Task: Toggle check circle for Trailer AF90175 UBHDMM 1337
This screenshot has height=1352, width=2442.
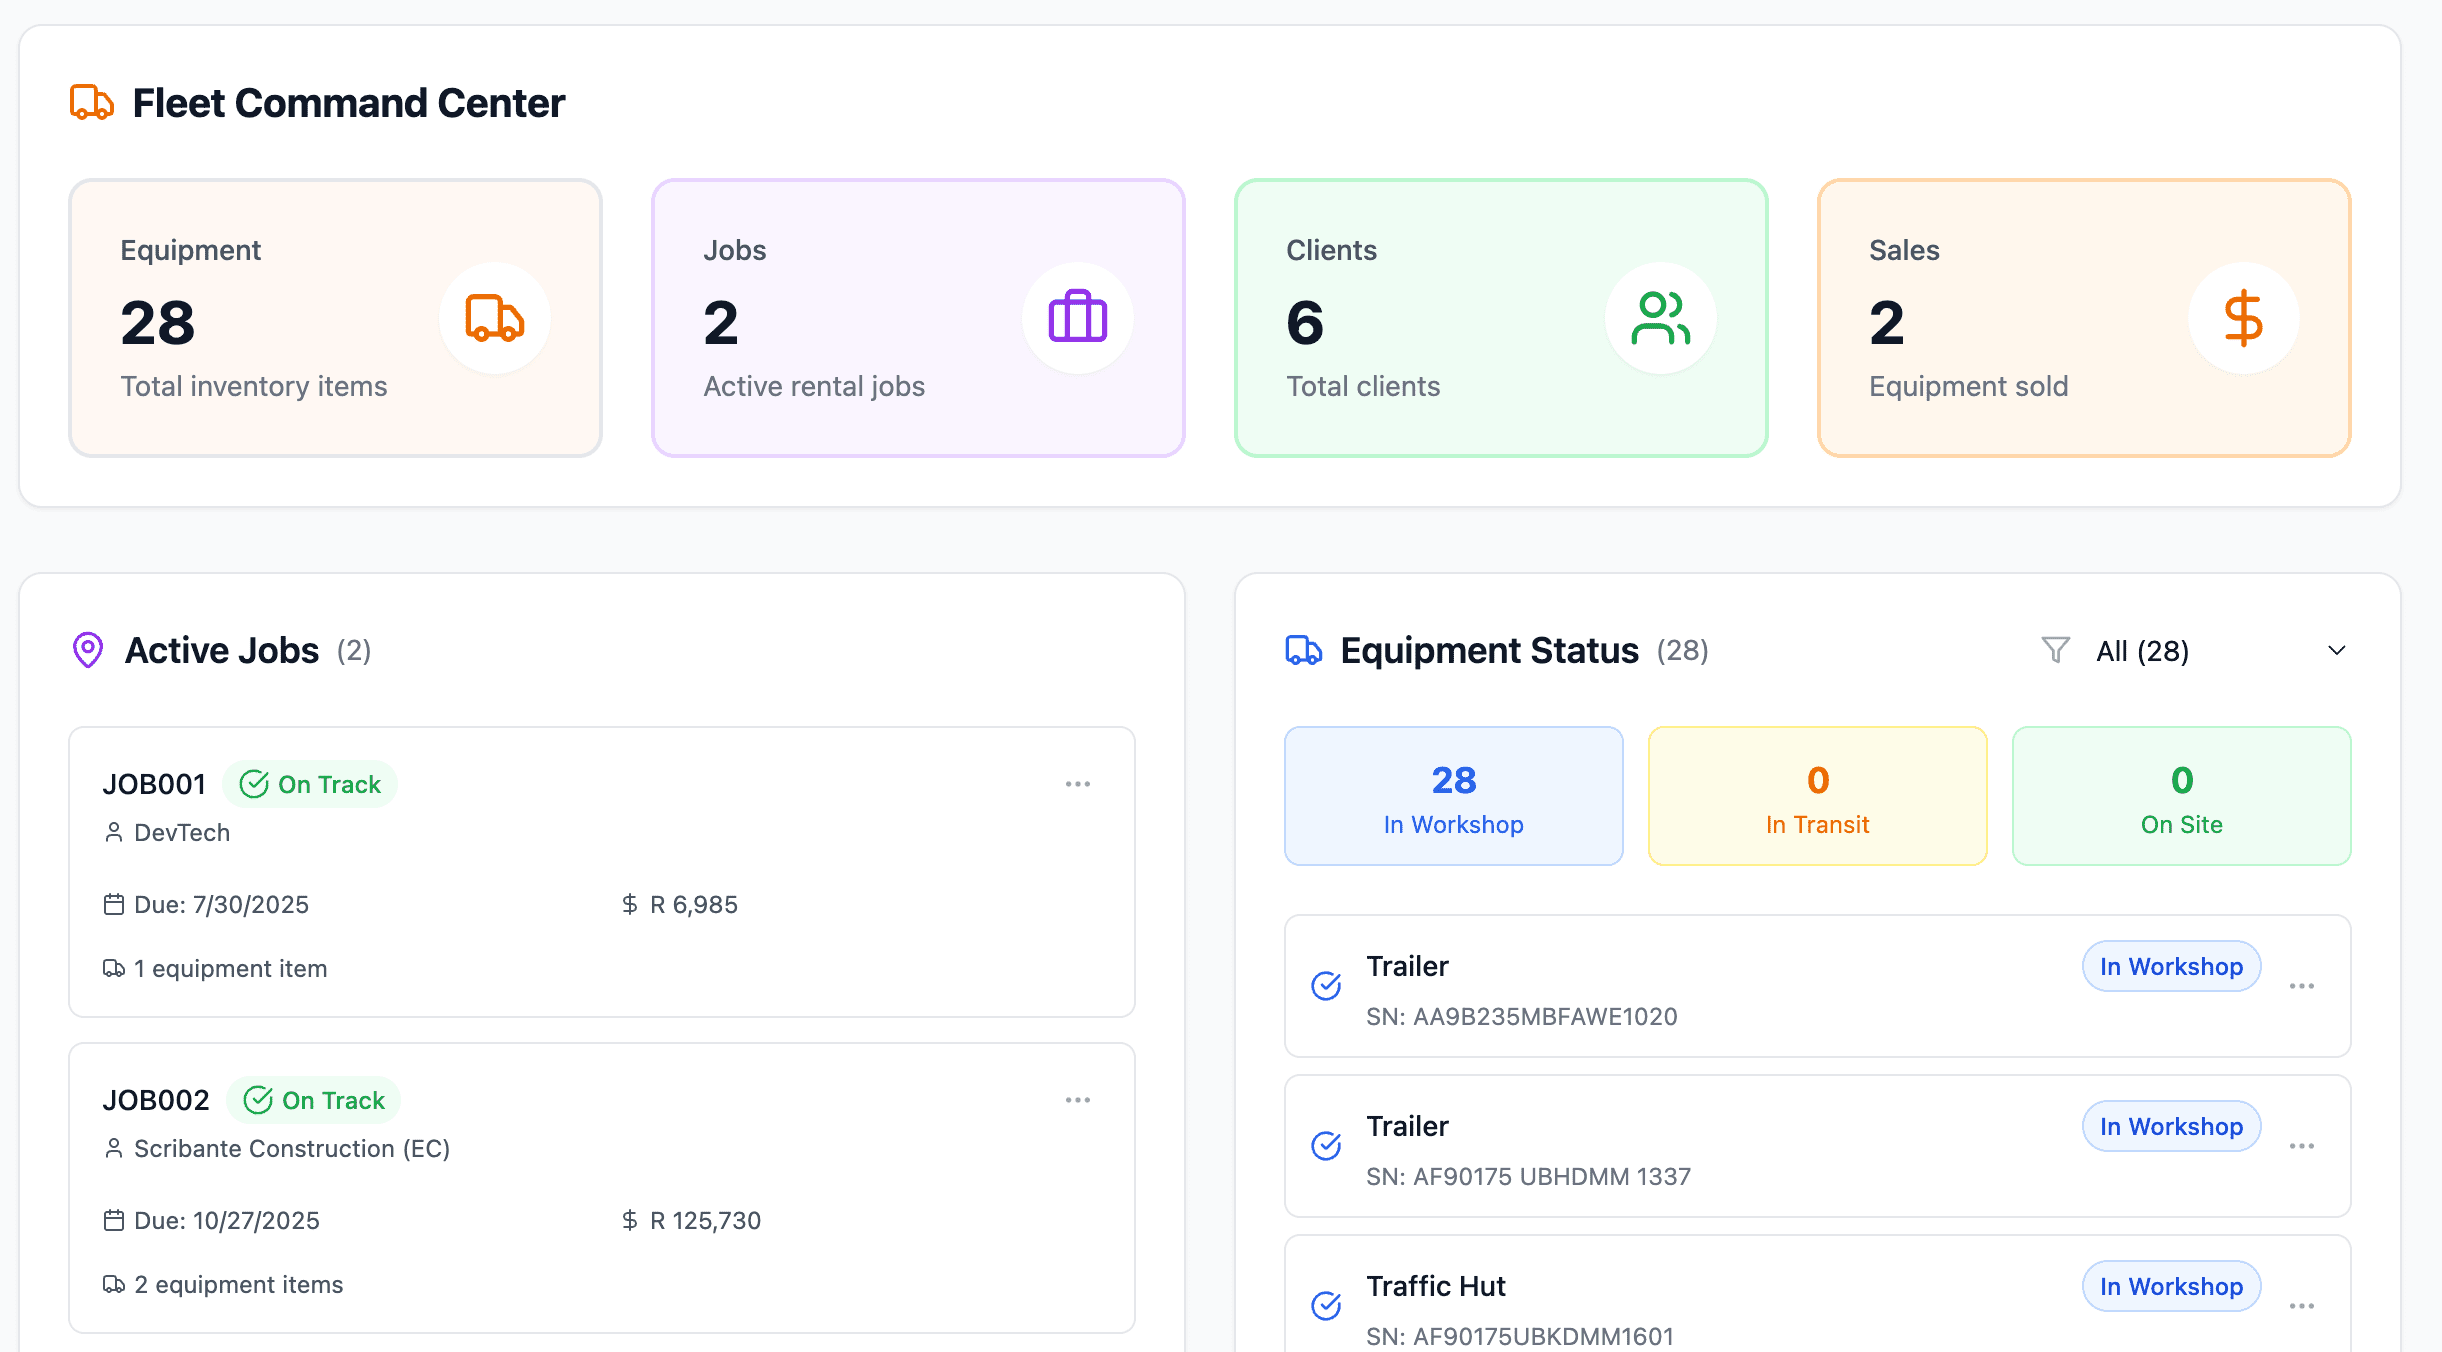Action: tap(1326, 1146)
